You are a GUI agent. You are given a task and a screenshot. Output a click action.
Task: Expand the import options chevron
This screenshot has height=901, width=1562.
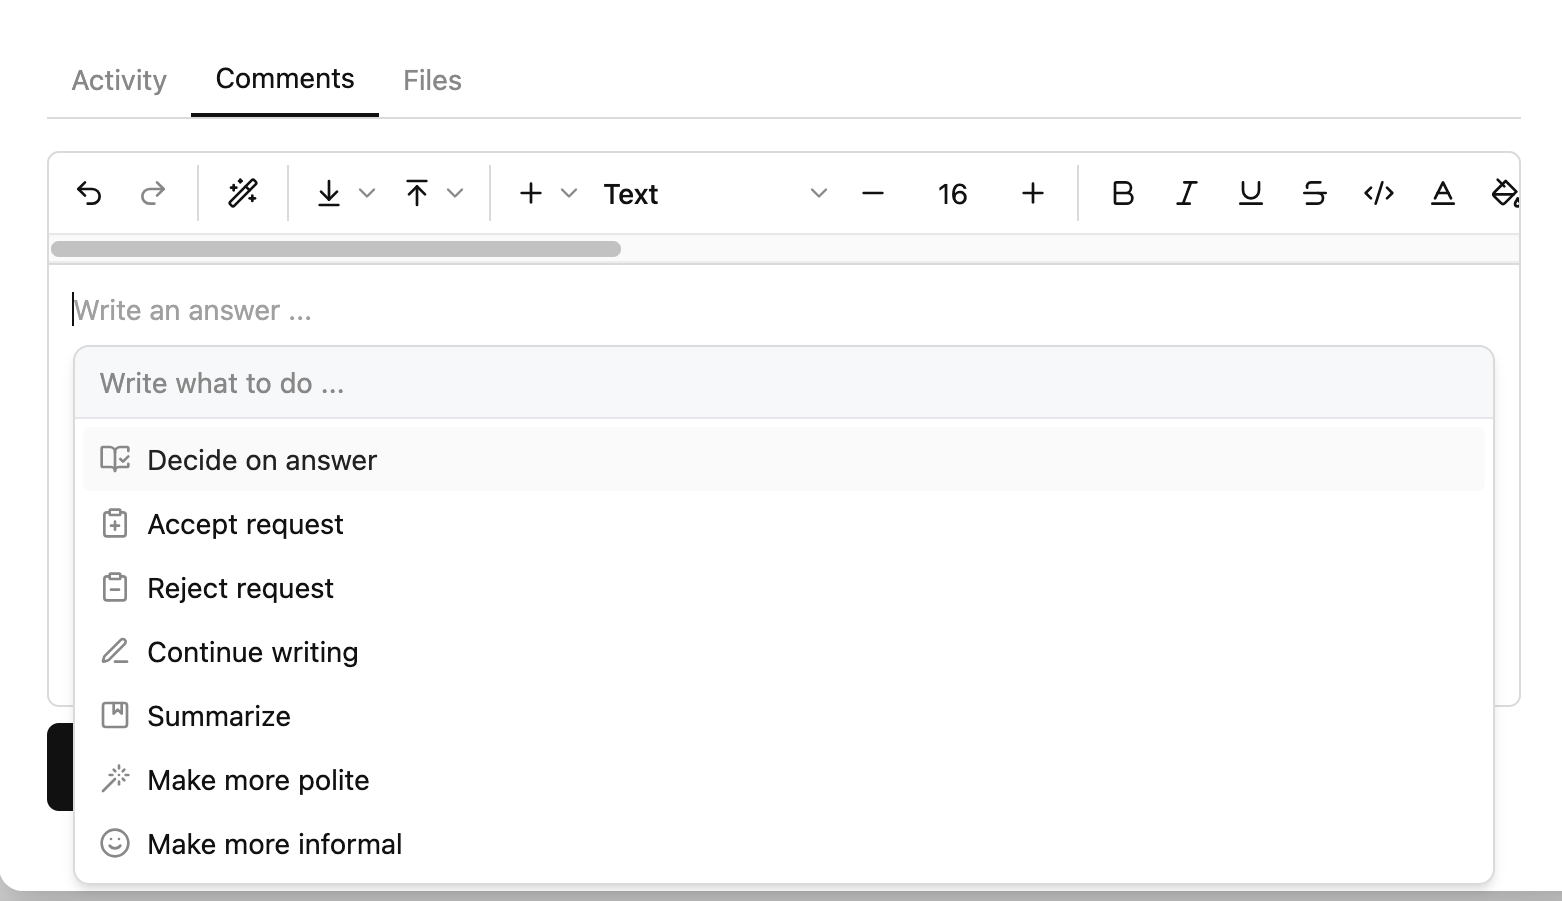367,193
